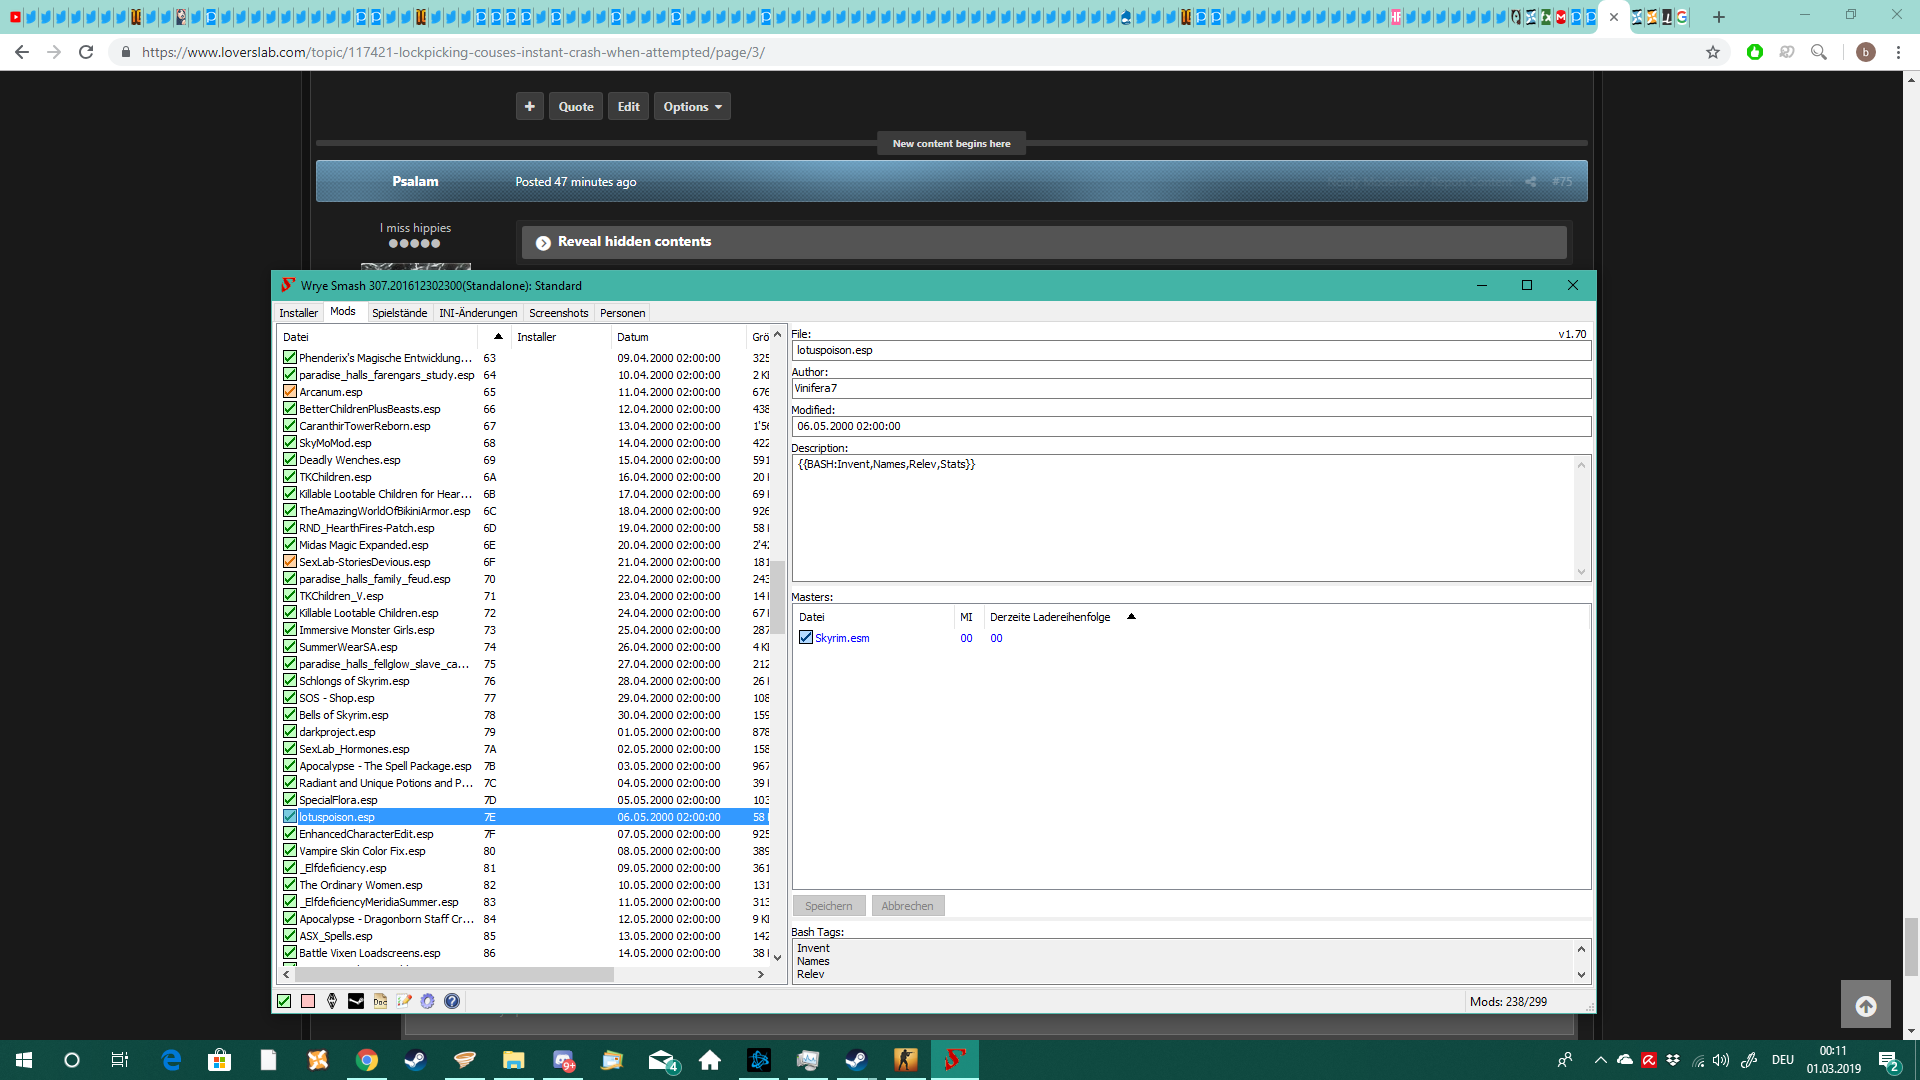This screenshot has height=1080, width=1920.
Task: Open Microsoft Store from the taskbar
Action: (x=219, y=1060)
